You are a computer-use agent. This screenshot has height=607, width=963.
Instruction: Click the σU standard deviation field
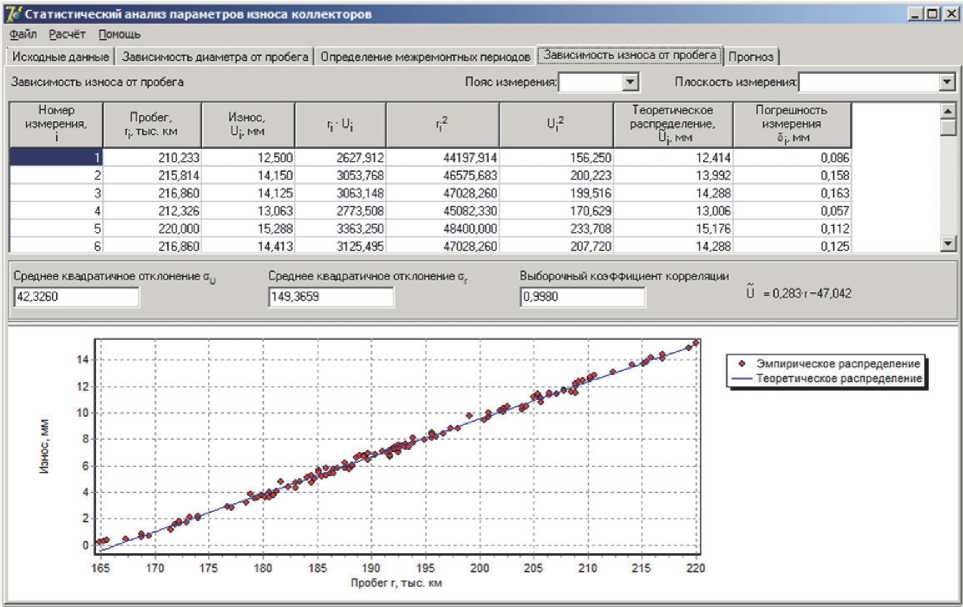76,297
